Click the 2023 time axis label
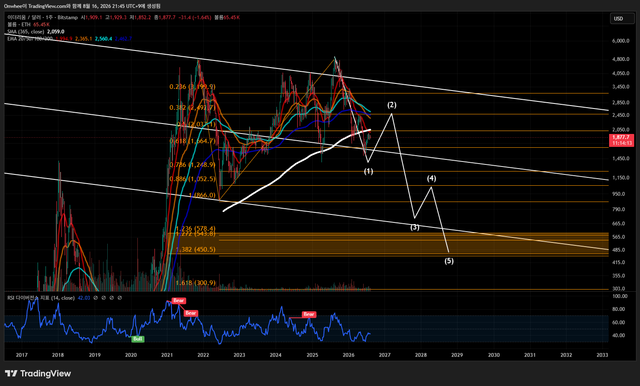This screenshot has width=640, height=386. coord(239,355)
